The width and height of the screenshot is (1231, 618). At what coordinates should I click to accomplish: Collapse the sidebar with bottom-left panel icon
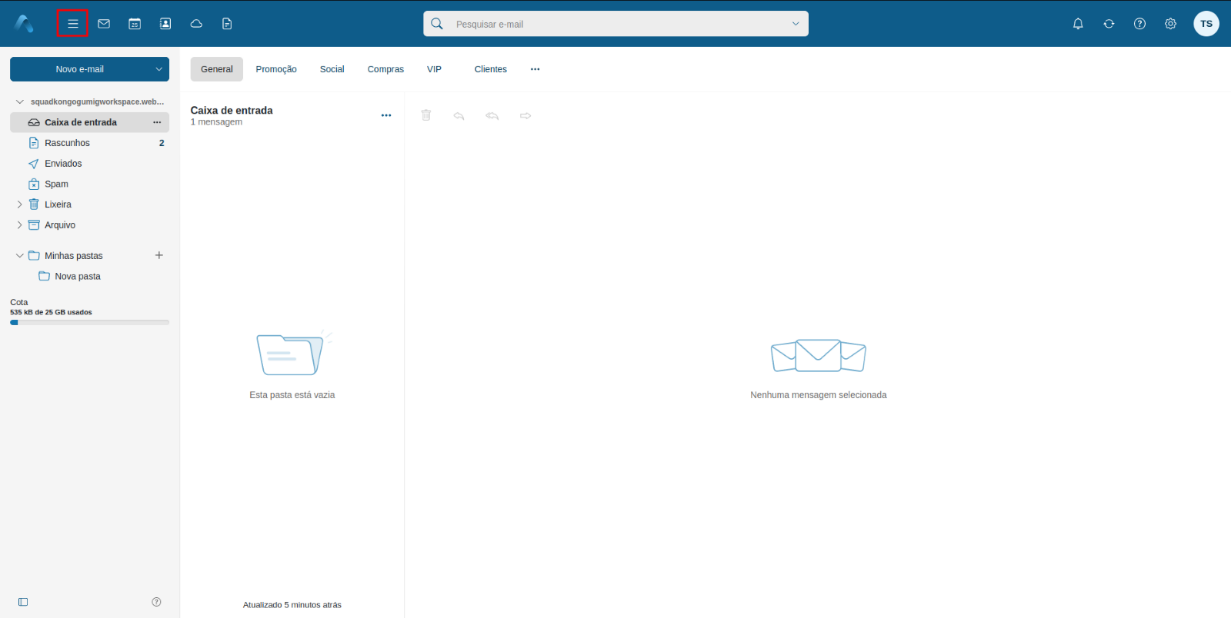(x=23, y=602)
